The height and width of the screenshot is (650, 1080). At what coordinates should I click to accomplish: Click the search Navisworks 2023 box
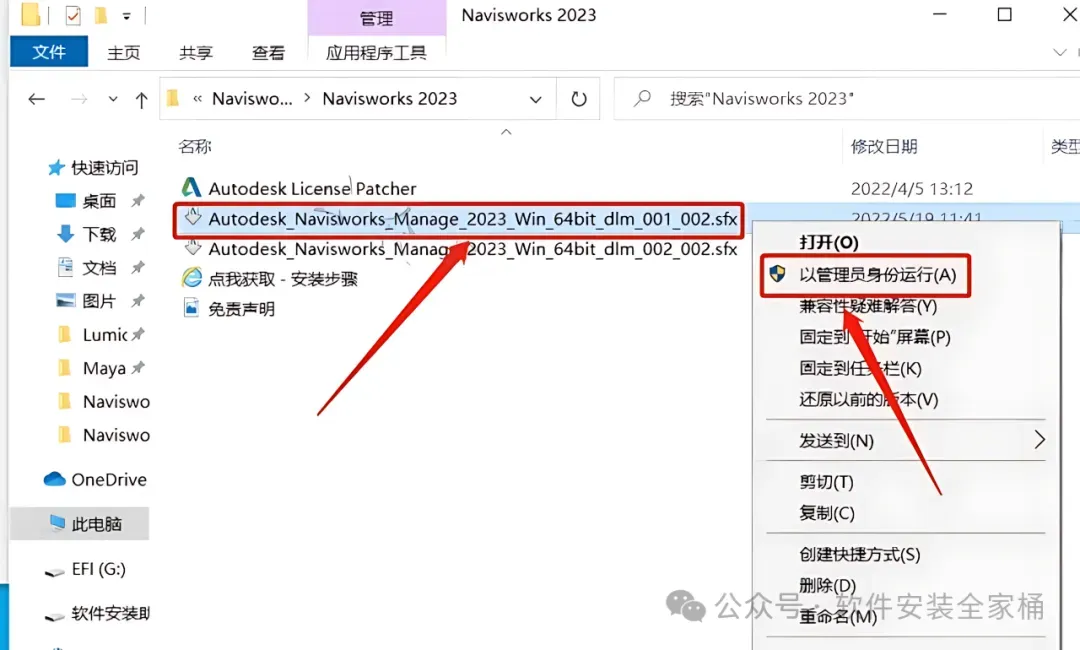847,98
